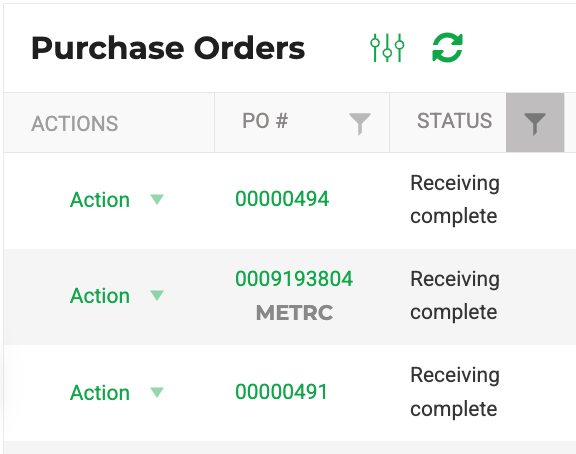
Task: Open the column settings sliders icon
Action: coord(387,48)
